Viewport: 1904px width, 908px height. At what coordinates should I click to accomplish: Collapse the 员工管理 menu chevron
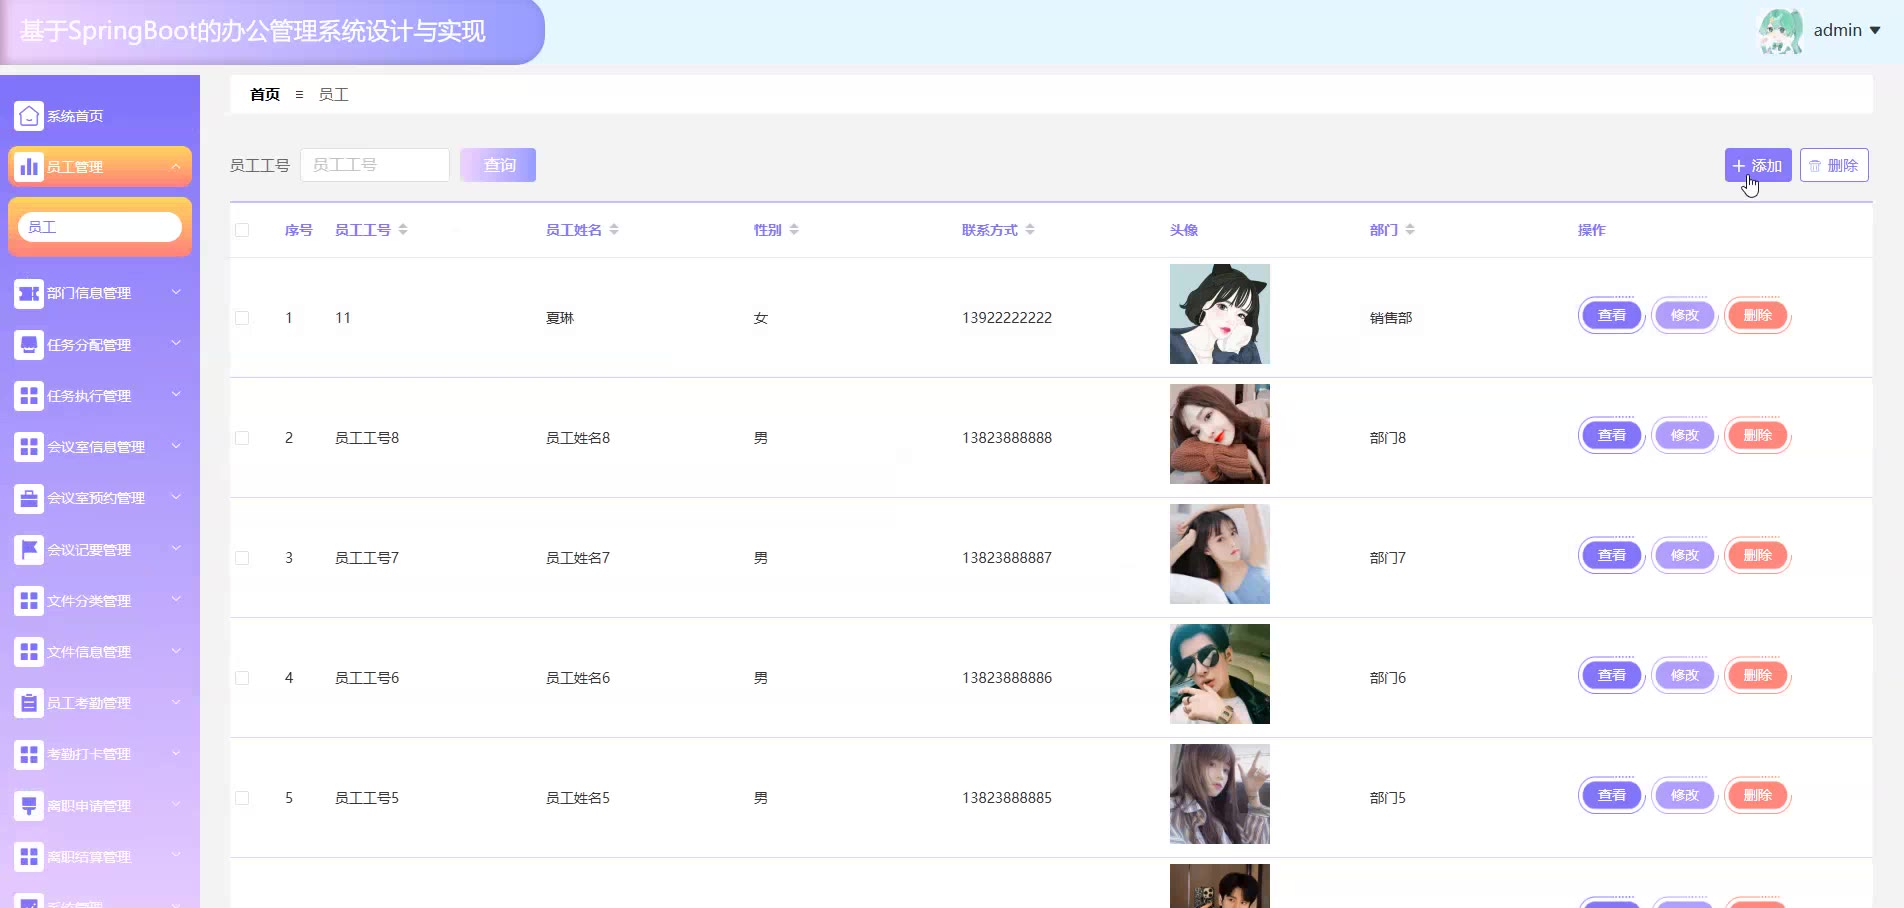[176, 166]
